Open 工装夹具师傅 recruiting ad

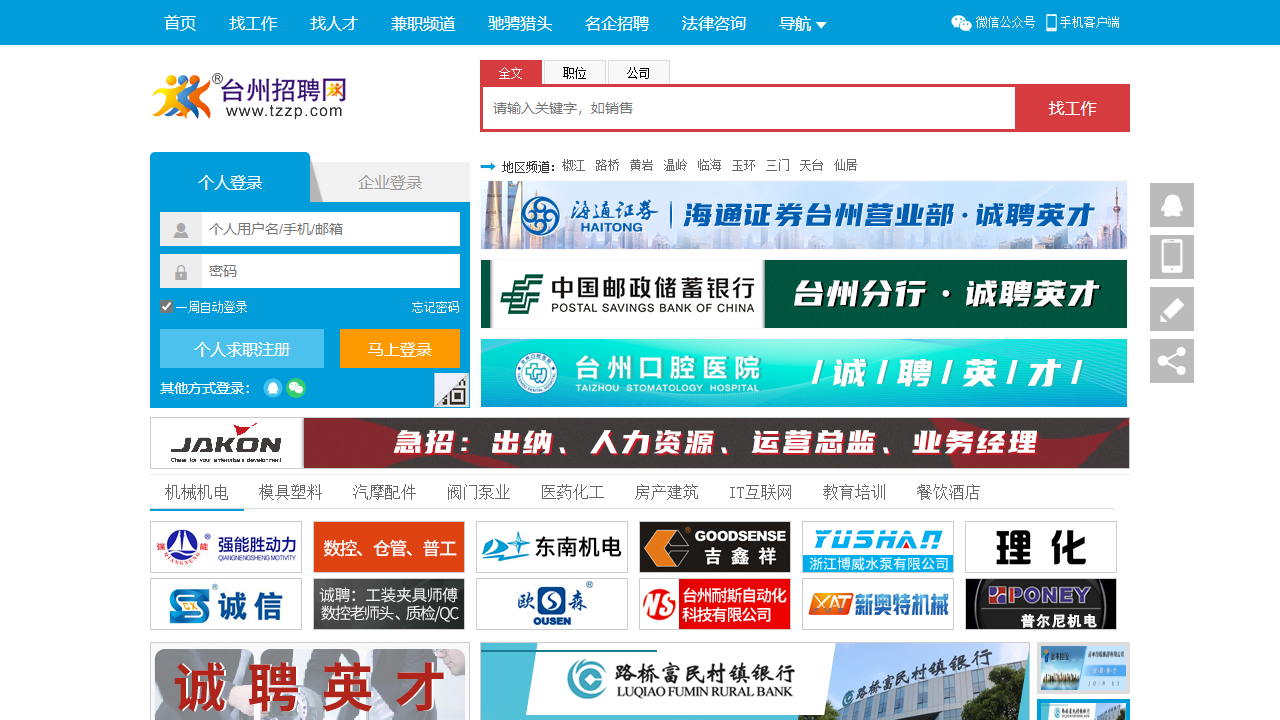pos(389,604)
